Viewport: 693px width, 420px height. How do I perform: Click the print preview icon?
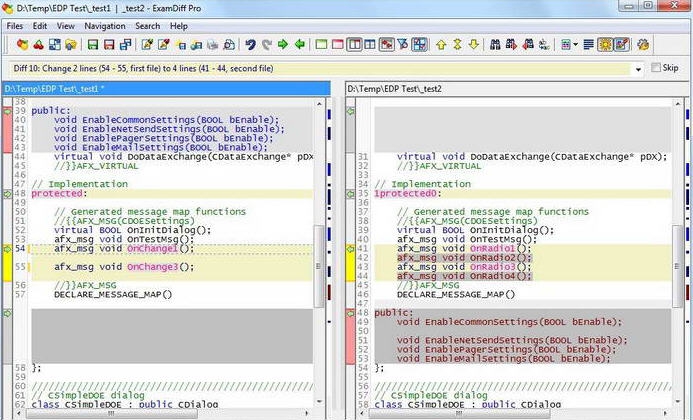[229, 44]
